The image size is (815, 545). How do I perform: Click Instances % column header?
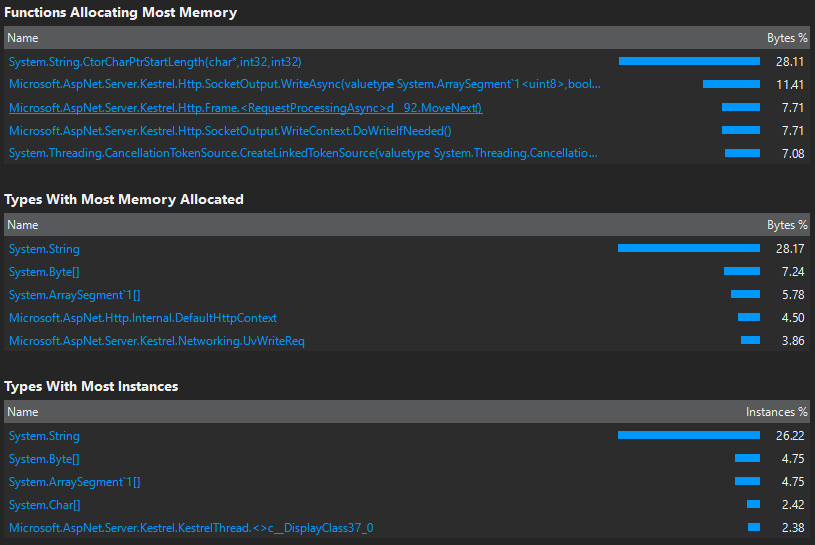tap(777, 412)
